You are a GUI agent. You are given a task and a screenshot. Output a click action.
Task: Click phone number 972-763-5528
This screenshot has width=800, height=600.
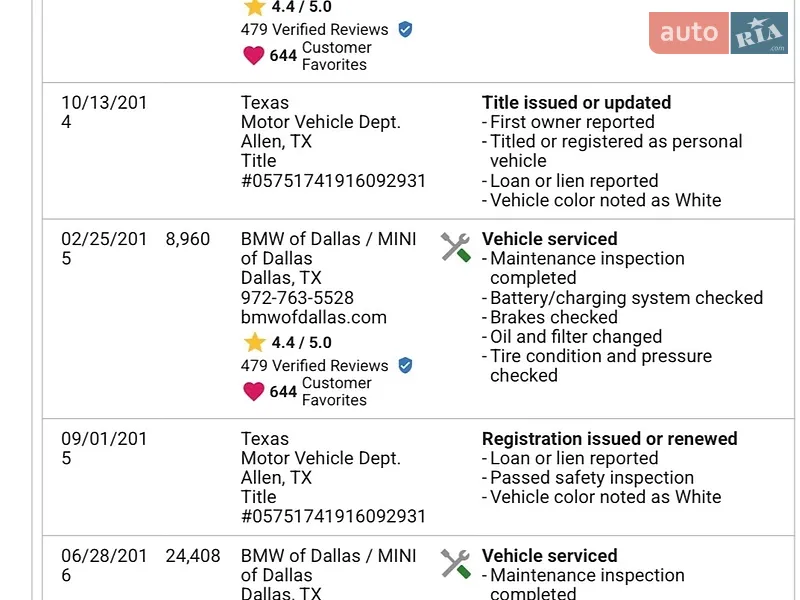click(x=297, y=298)
